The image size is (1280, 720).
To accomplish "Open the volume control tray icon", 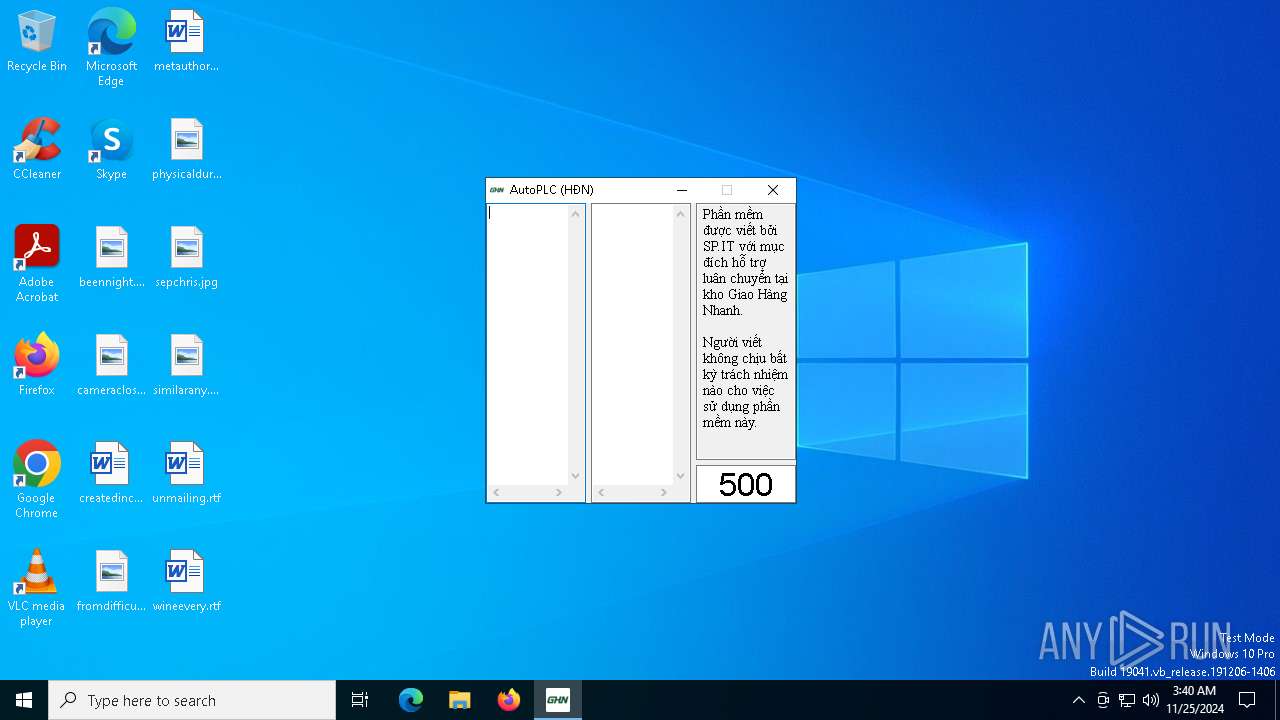I will coord(1151,700).
